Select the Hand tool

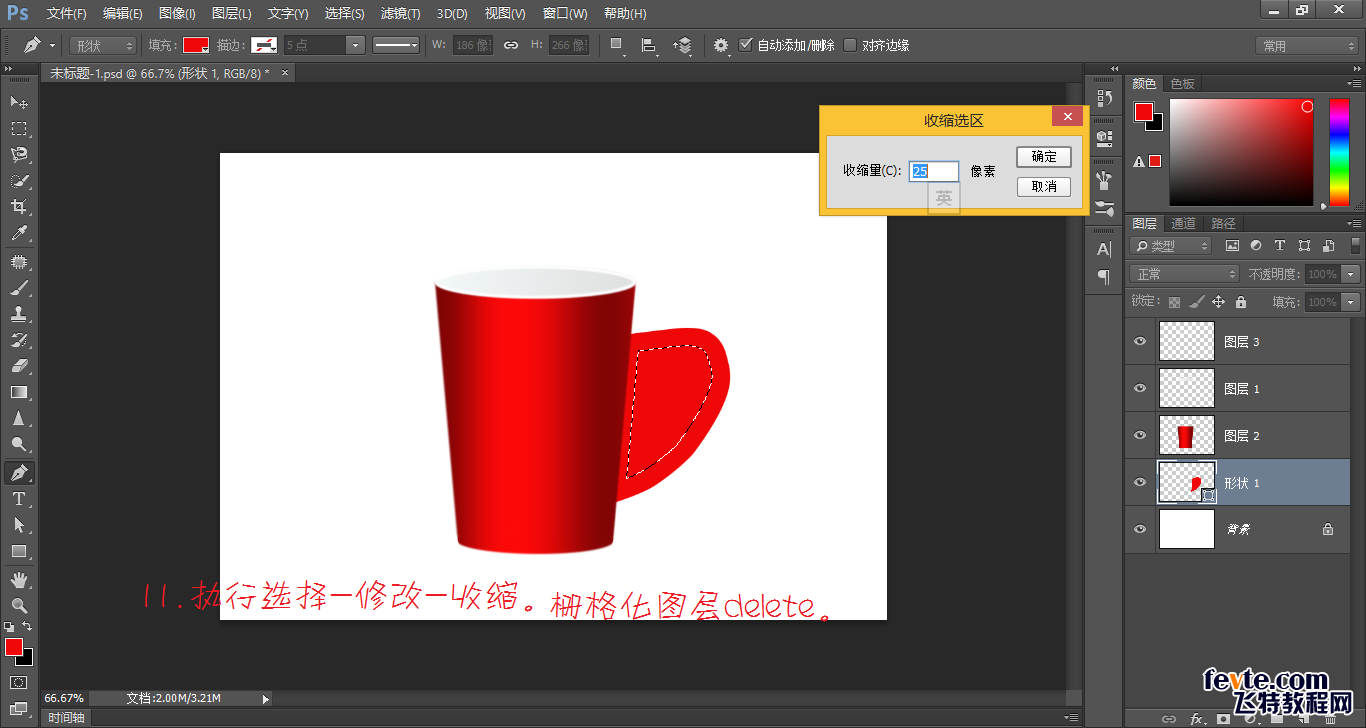(19, 580)
